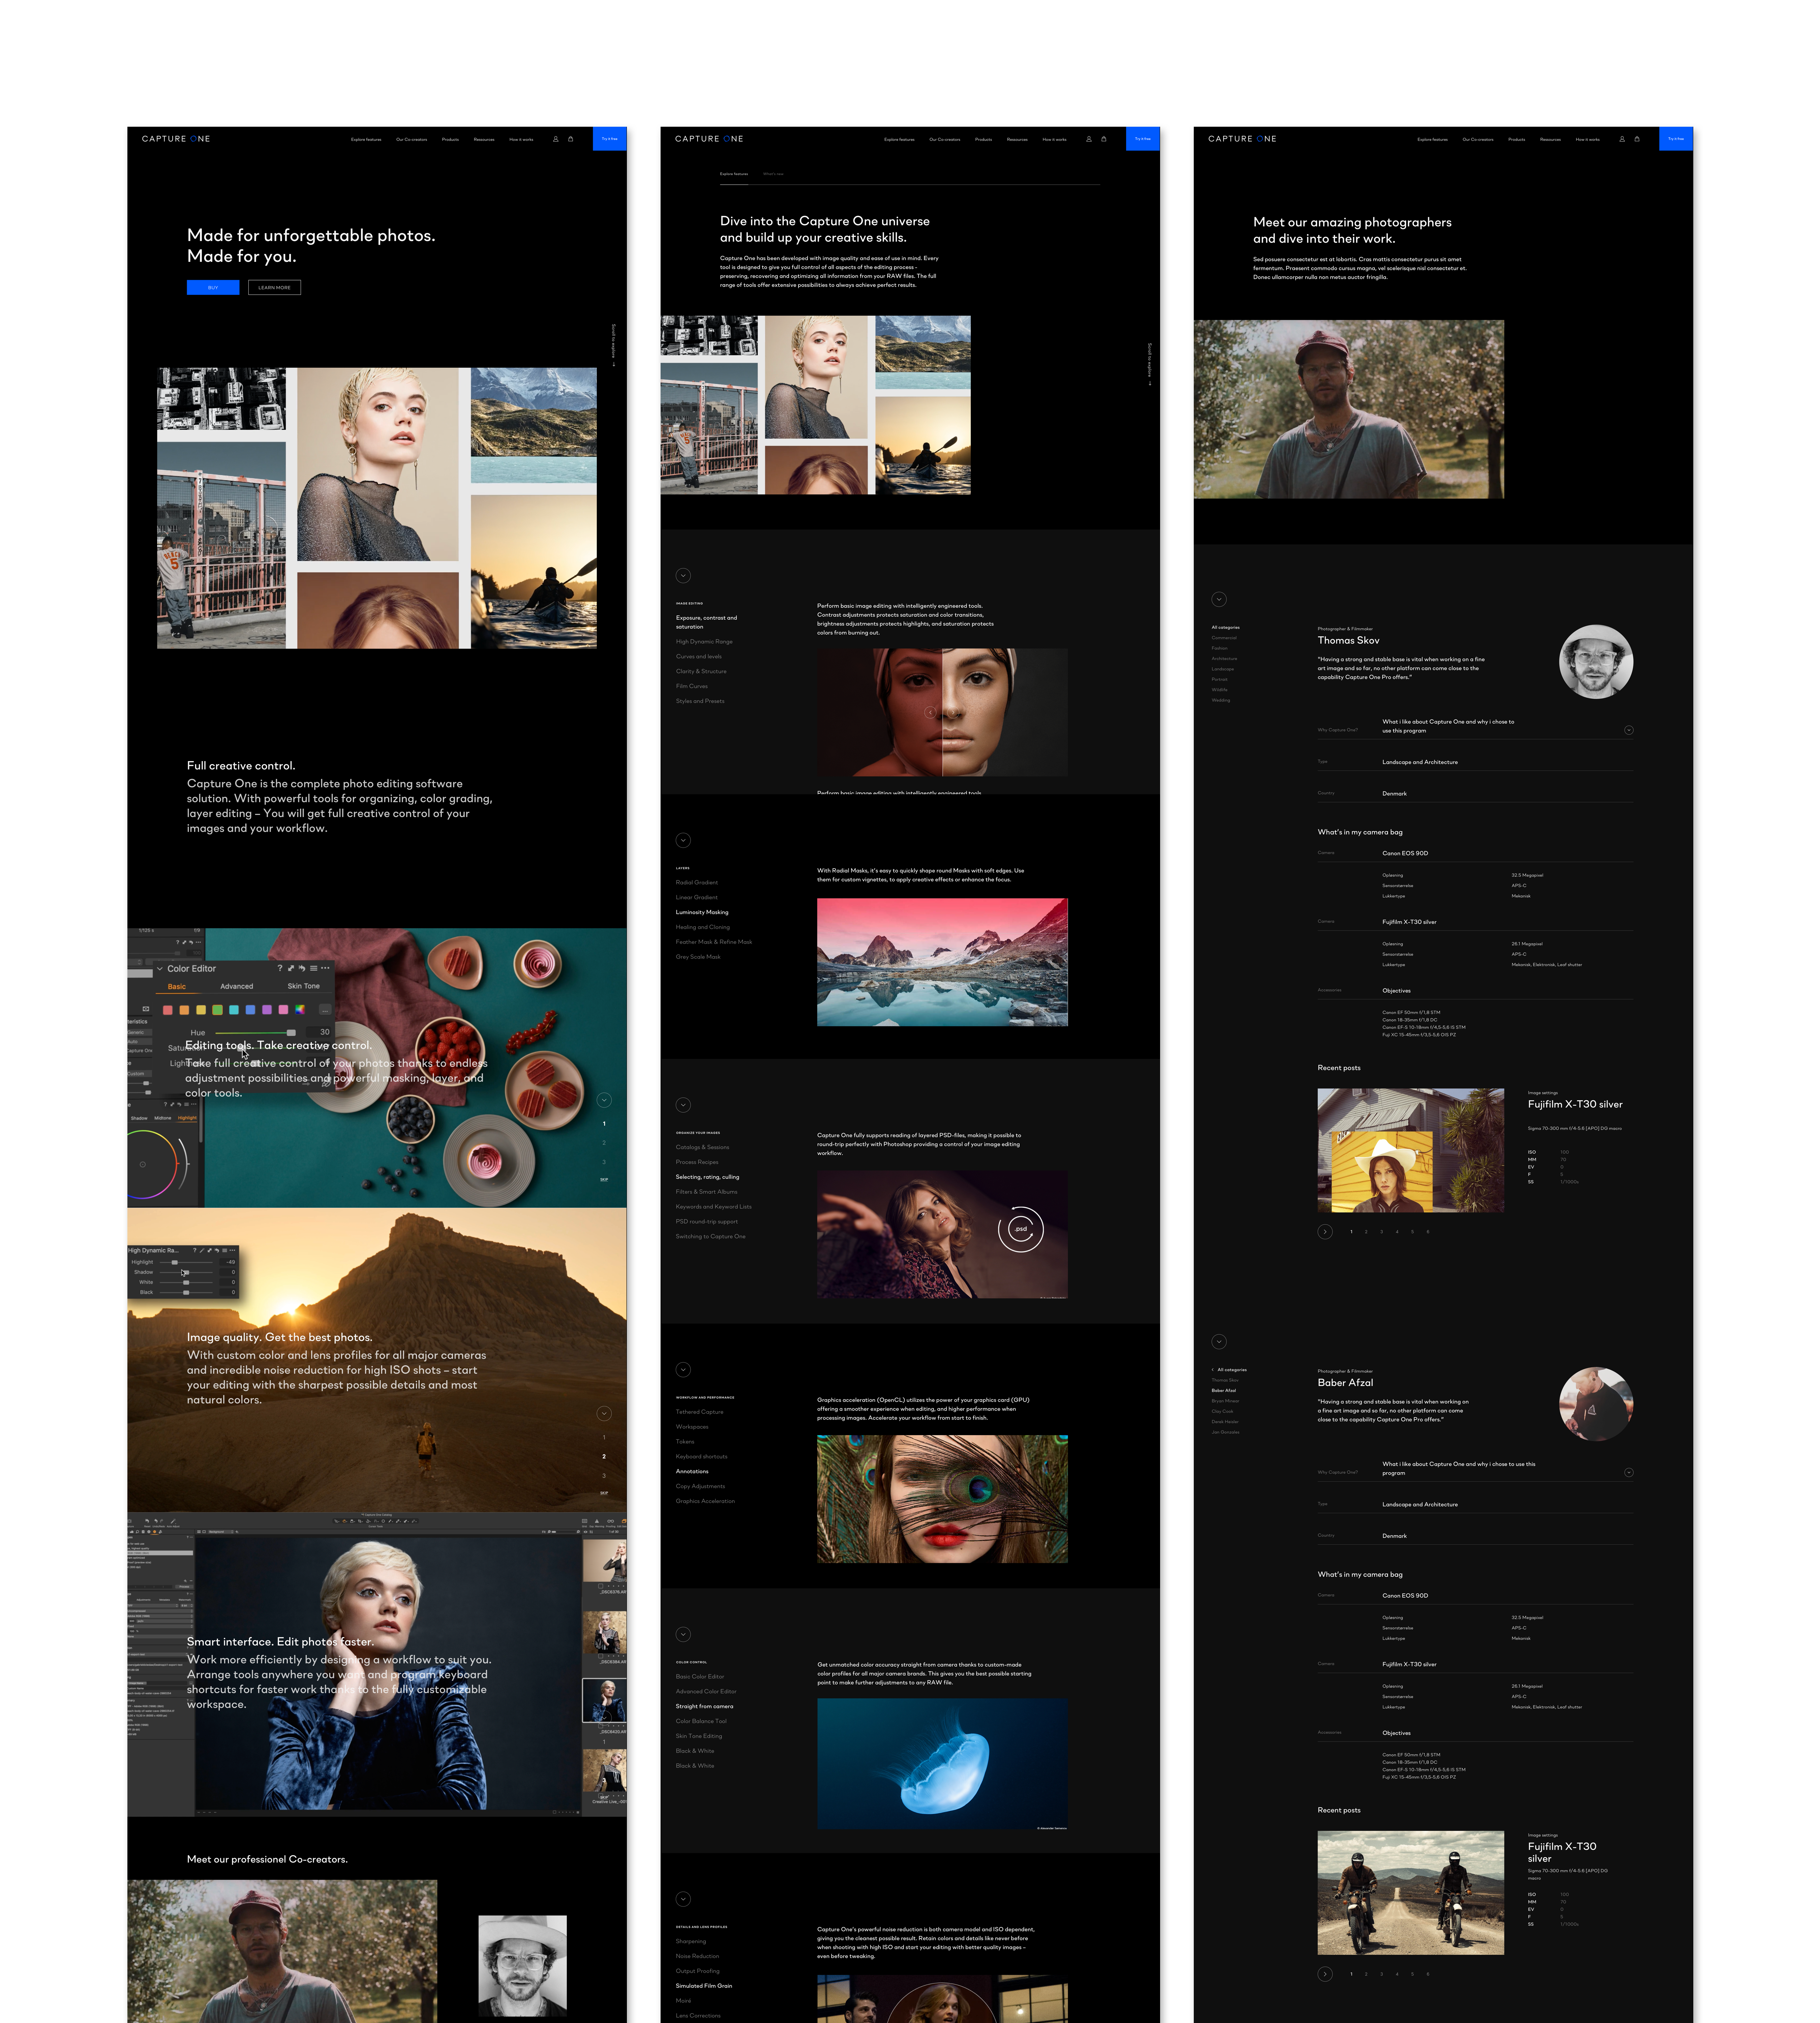The height and width of the screenshot is (2023, 1820).
Task: Click Capture One logo on features page
Action: click(x=709, y=139)
